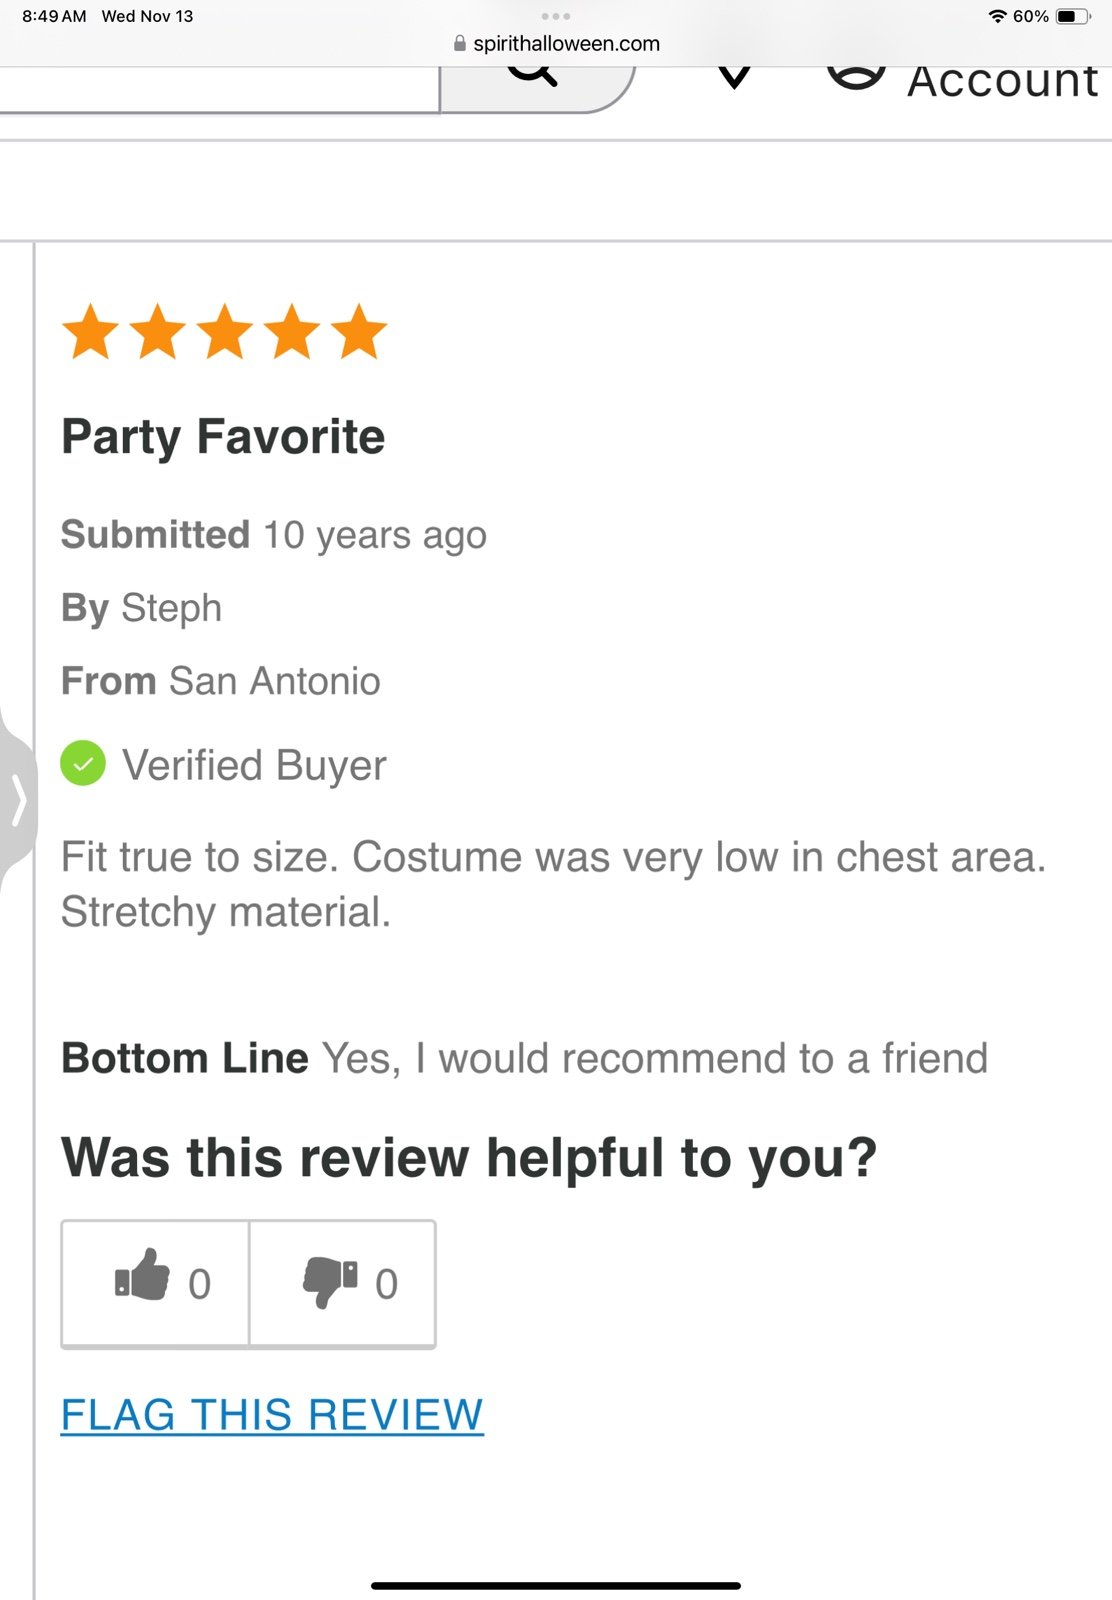Click the account profile icon
Screen dimensions: 1112x1600
click(856, 78)
